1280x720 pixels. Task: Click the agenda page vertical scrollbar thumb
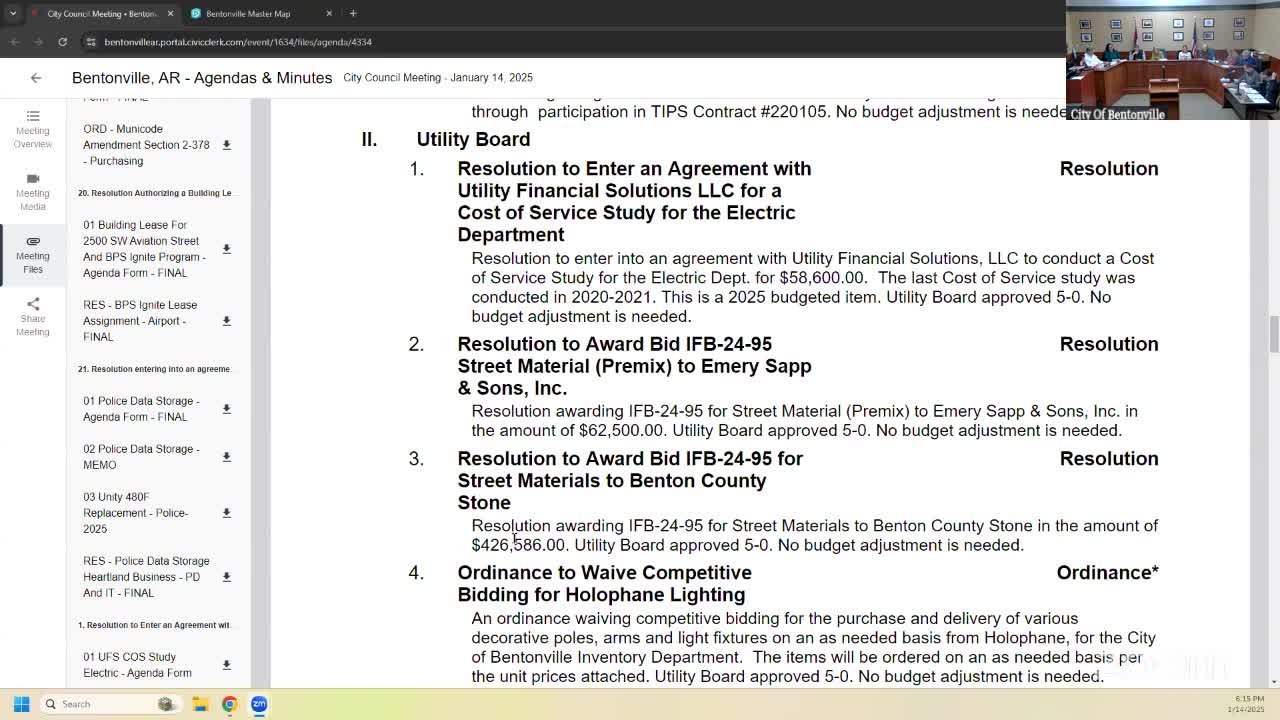pos(1273,334)
